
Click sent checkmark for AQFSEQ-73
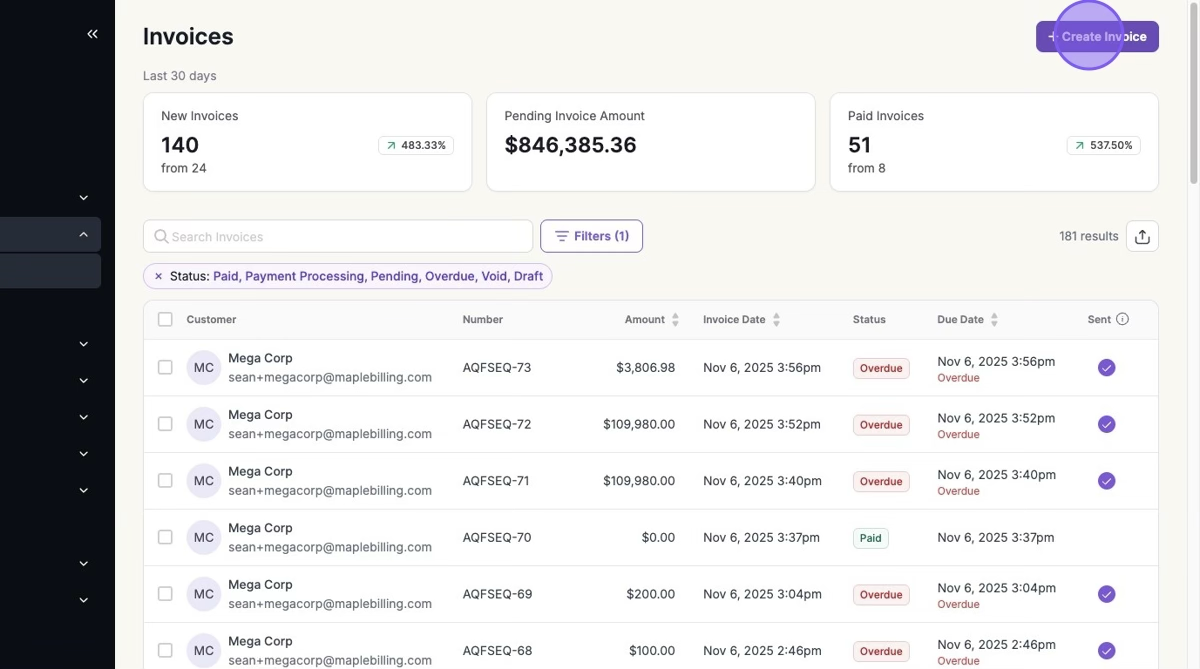point(1106,368)
